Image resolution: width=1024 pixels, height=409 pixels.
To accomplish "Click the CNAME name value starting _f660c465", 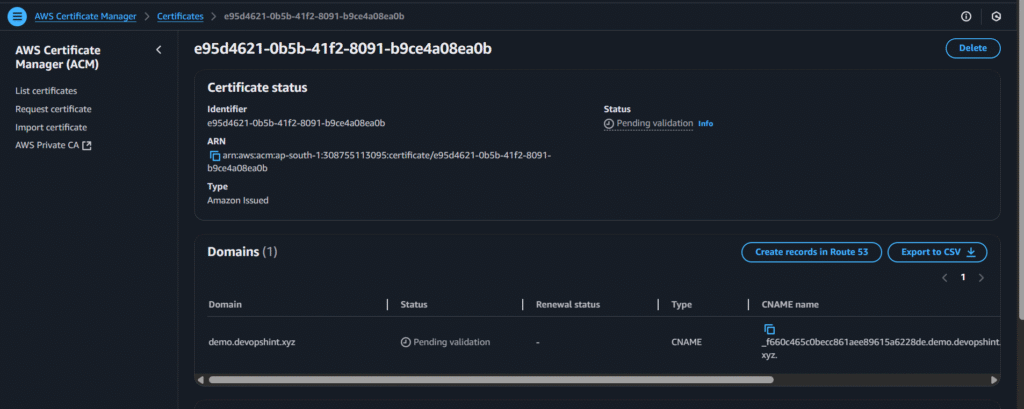I will tap(881, 349).
